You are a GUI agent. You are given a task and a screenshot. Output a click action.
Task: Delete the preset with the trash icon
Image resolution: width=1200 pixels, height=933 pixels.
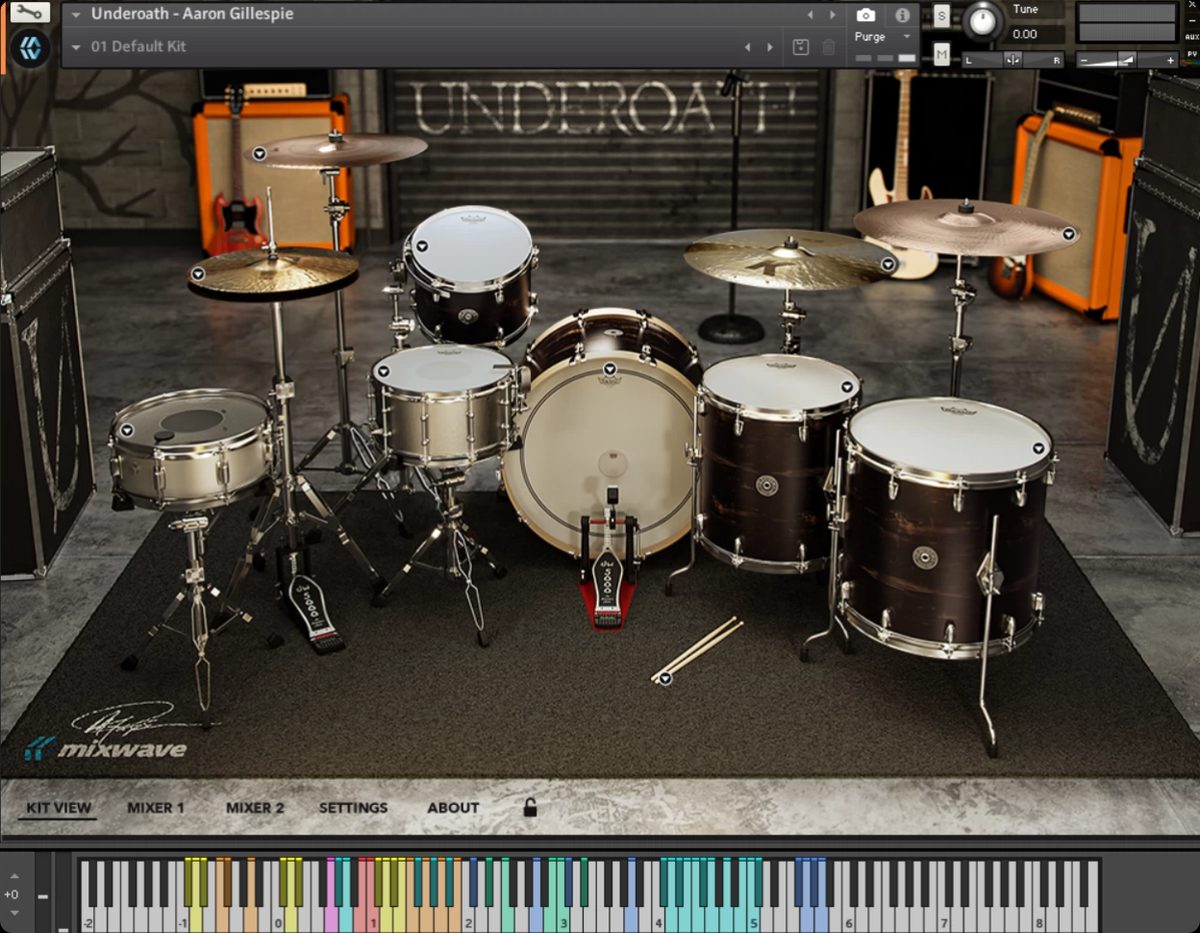point(828,47)
